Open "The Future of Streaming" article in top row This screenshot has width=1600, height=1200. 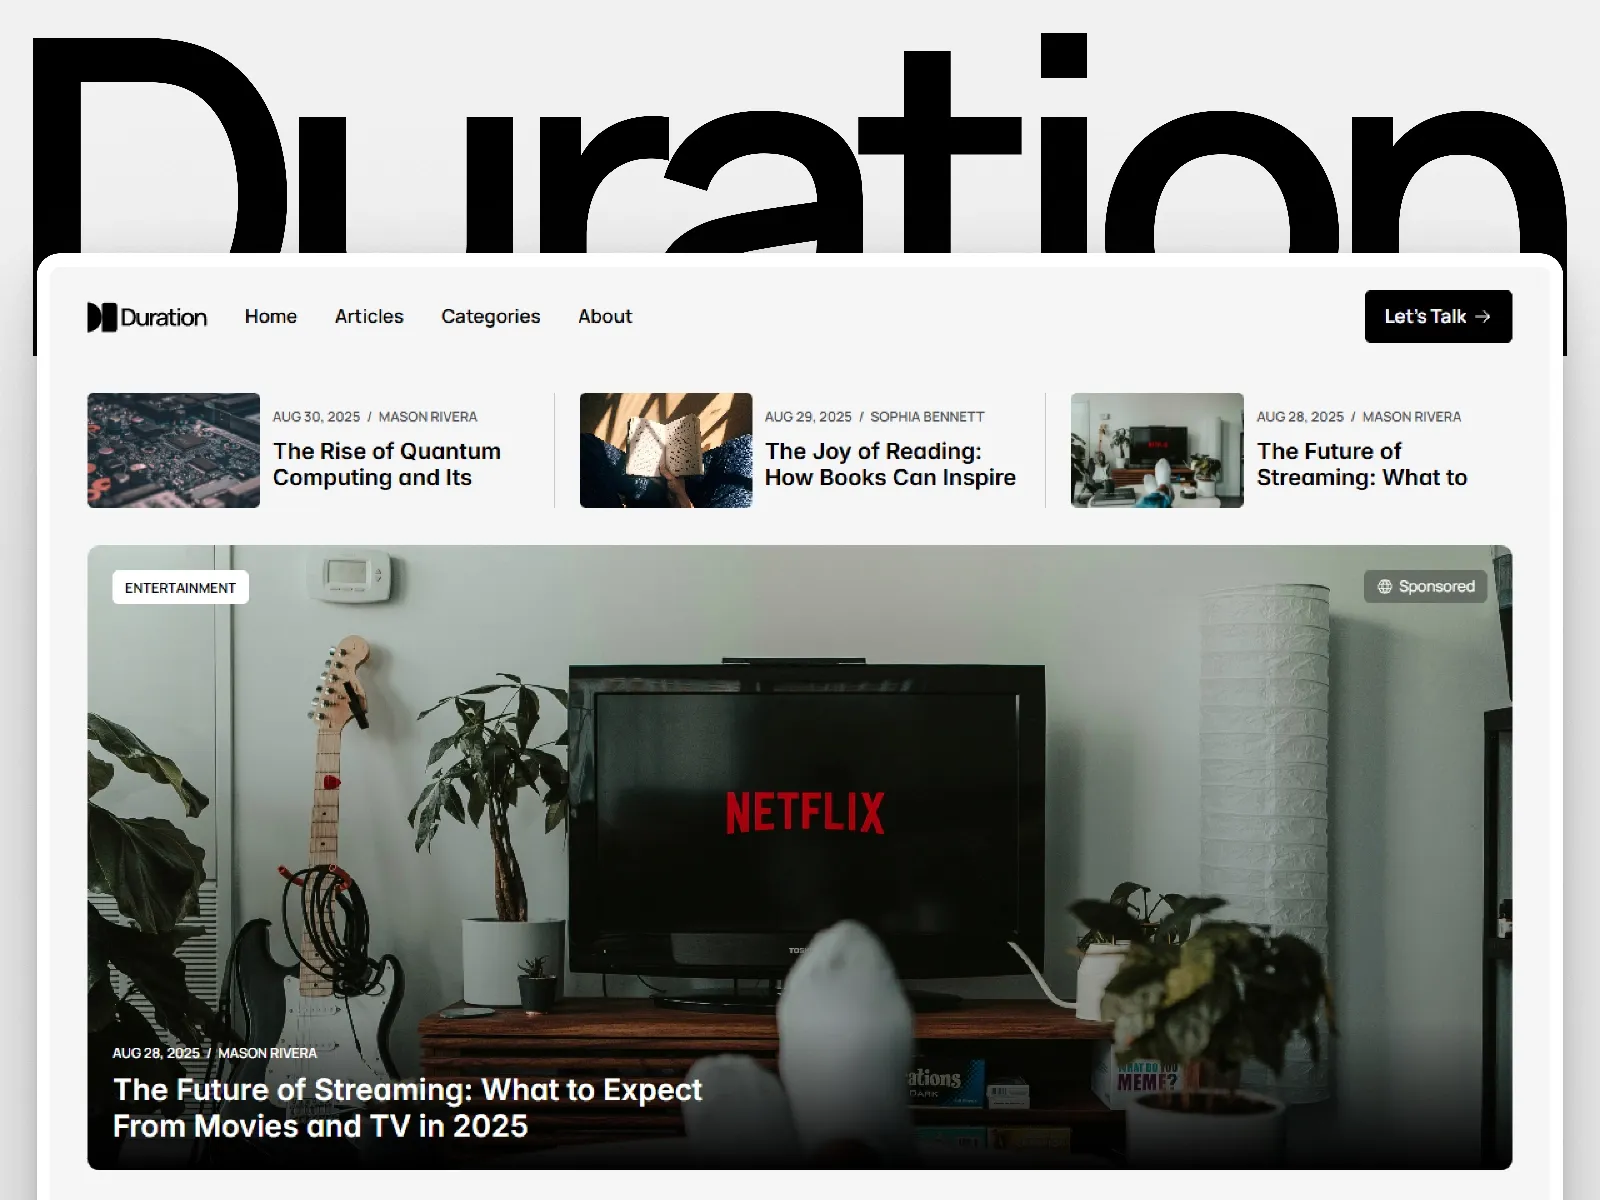1362,464
